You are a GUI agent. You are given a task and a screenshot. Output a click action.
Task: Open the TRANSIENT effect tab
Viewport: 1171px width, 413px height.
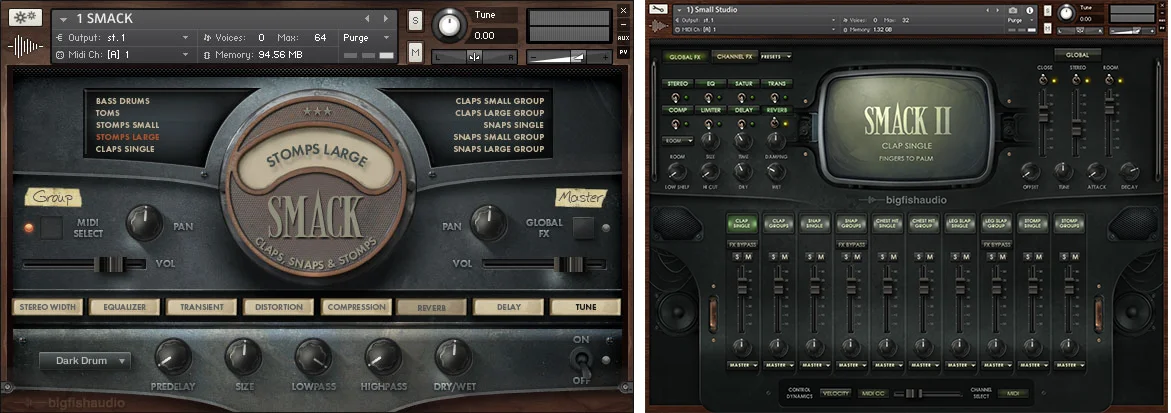(x=202, y=307)
